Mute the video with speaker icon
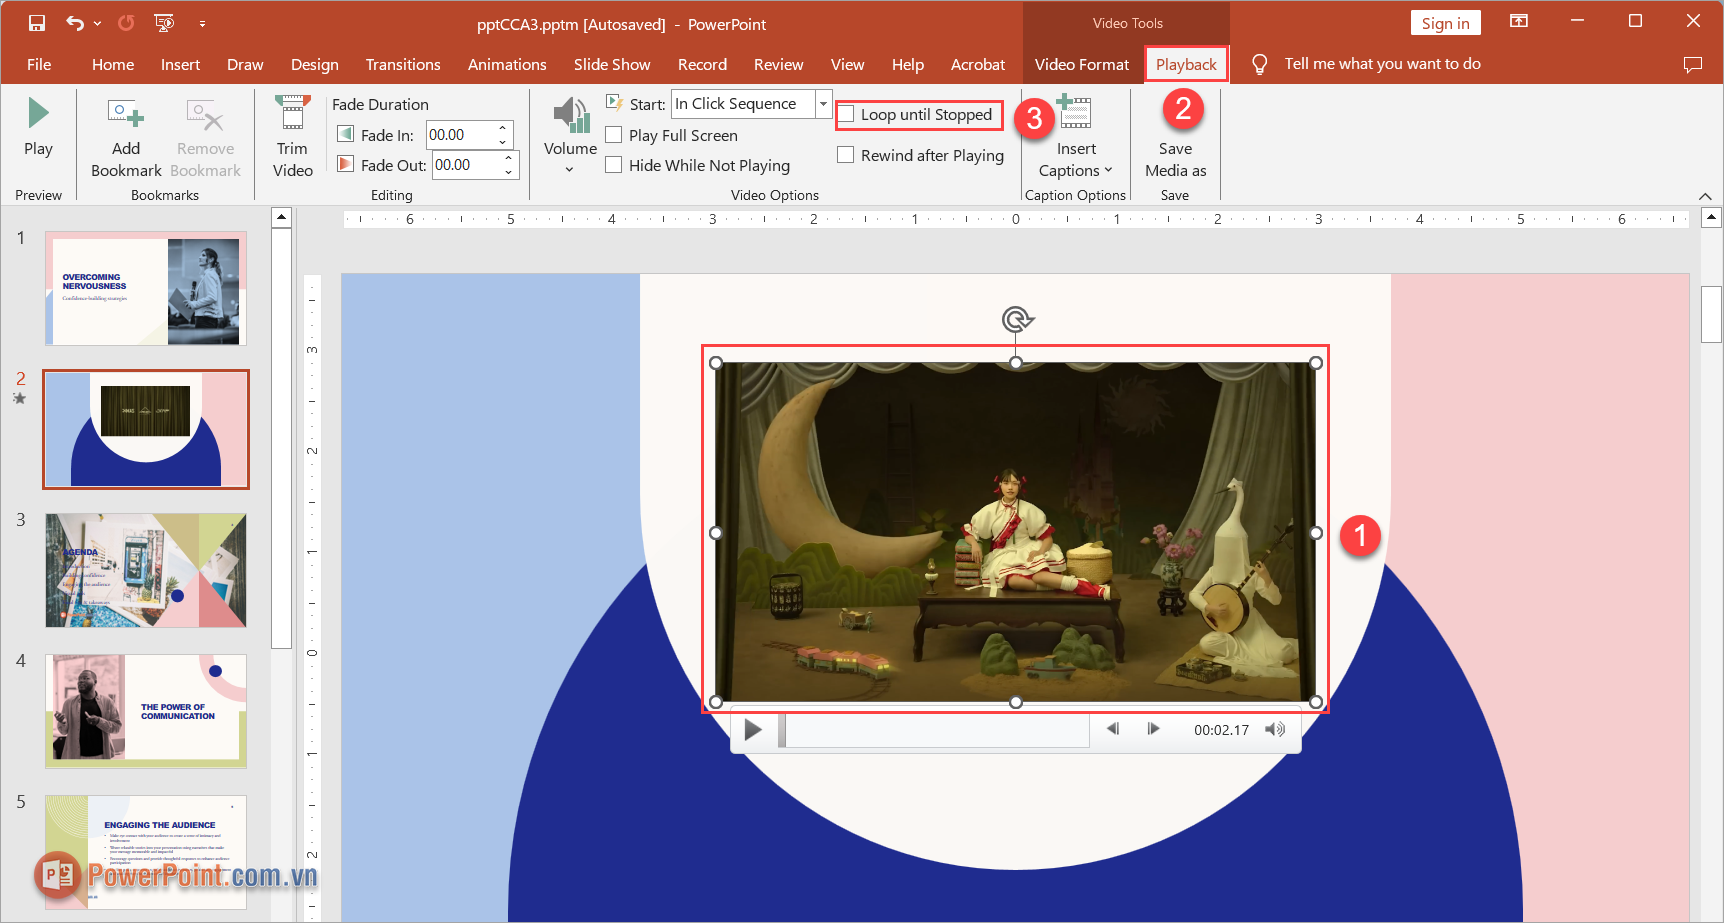1724x923 pixels. (x=1275, y=730)
